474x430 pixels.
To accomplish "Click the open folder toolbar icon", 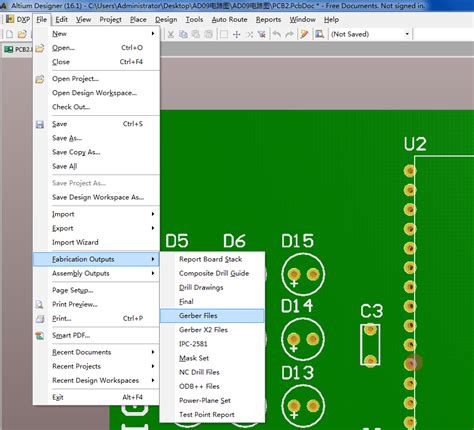I will pyautogui.click(x=22, y=34).
